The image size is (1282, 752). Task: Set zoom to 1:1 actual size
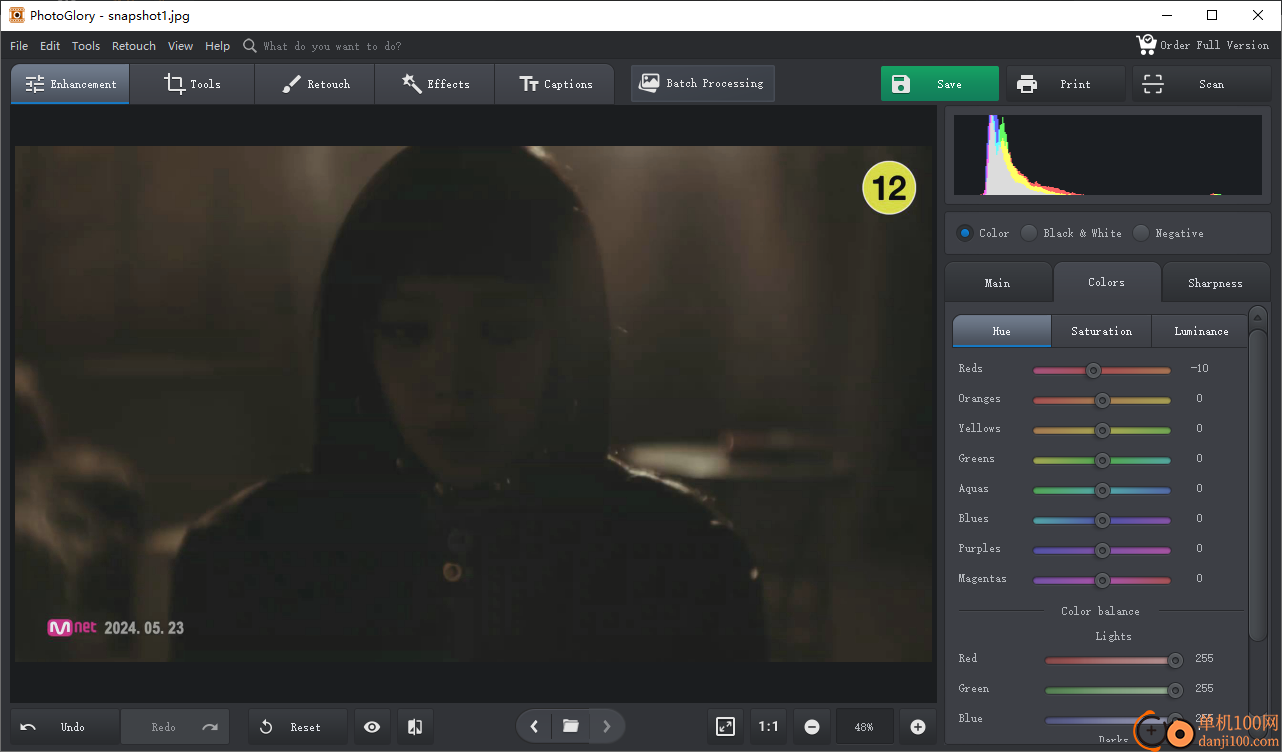pyautogui.click(x=769, y=727)
